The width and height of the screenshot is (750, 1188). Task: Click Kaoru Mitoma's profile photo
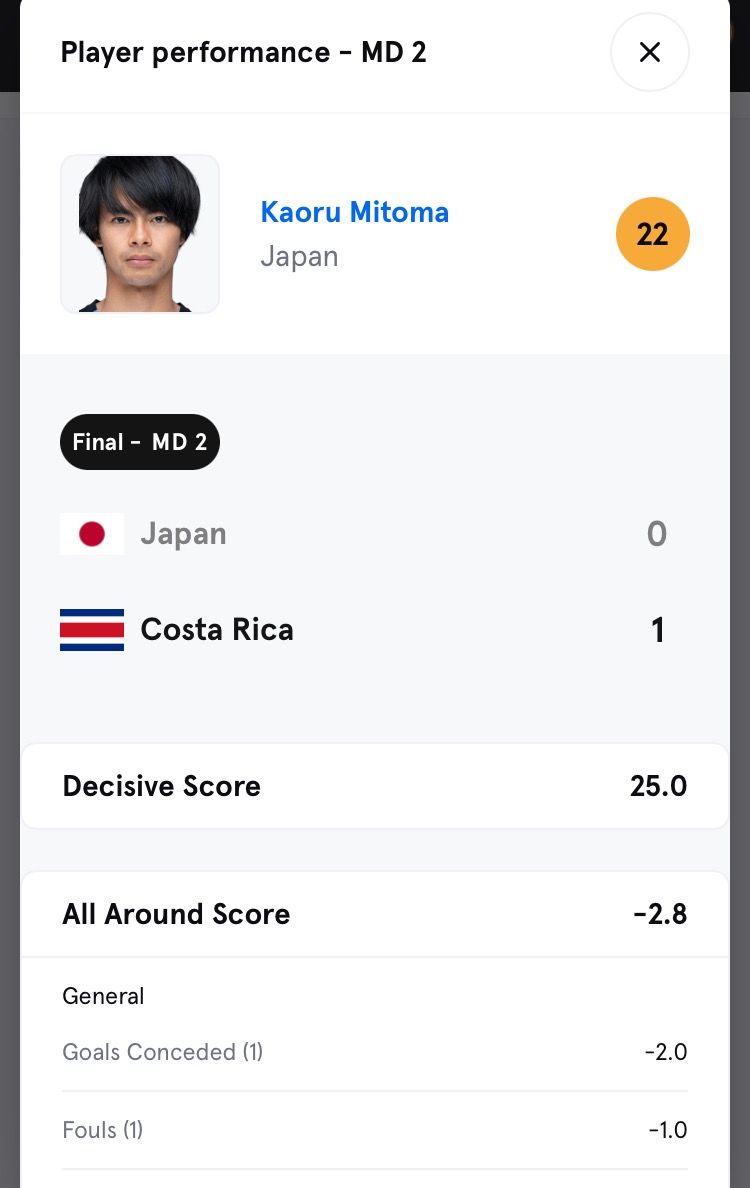click(x=140, y=234)
